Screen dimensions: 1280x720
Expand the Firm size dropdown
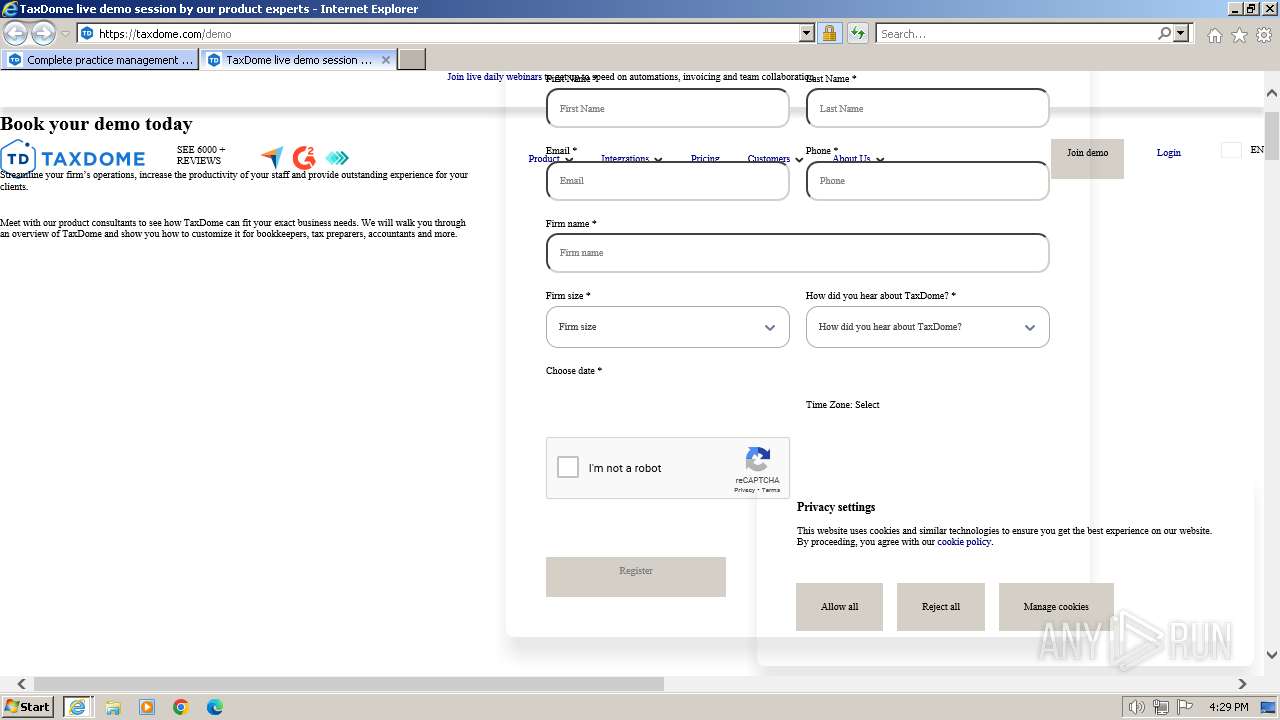pyautogui.click(x=668, y=327)
